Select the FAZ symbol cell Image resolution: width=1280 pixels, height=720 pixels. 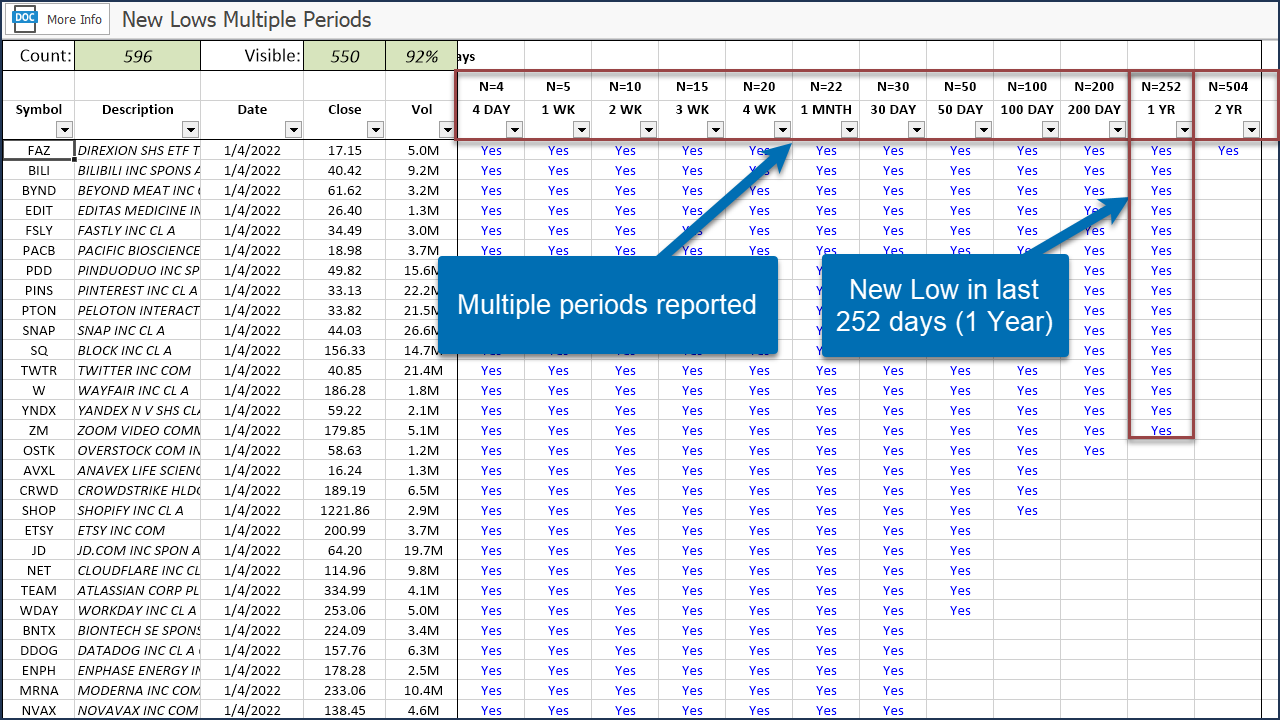click(x=39, y=150)
